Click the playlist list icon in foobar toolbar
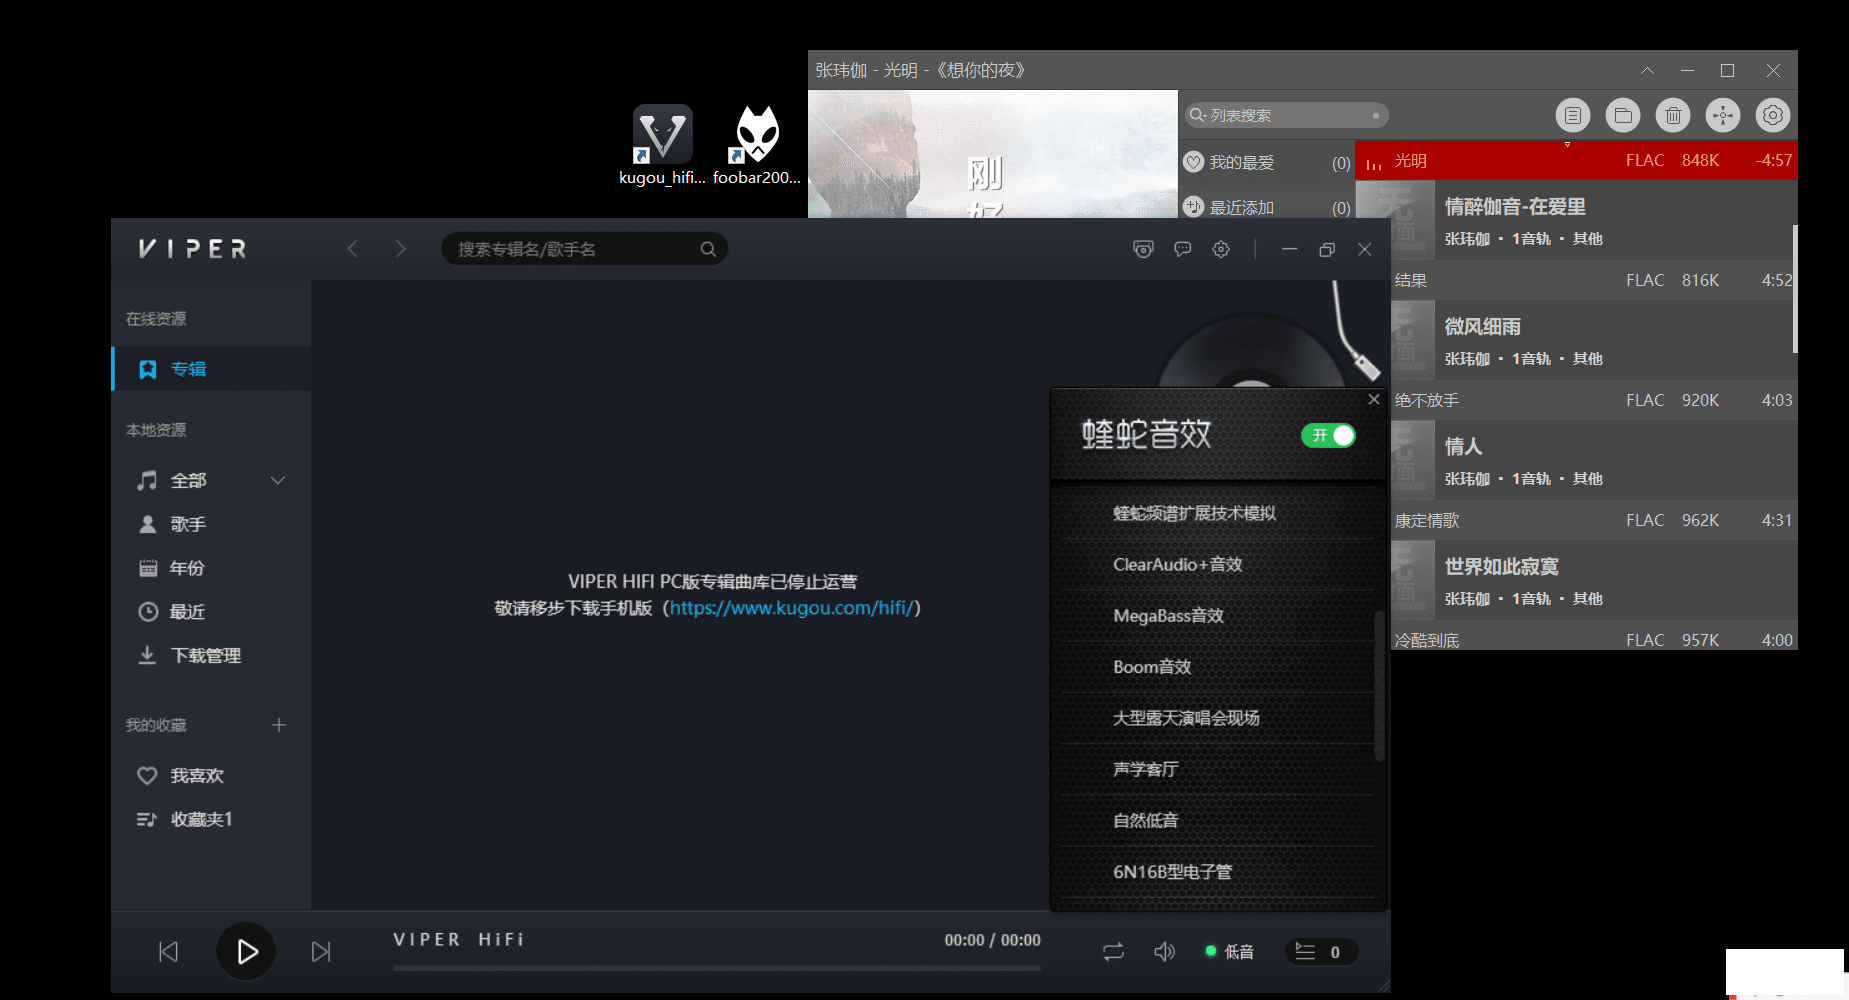The image size is (1849, 1000). tap(1573, 115)
